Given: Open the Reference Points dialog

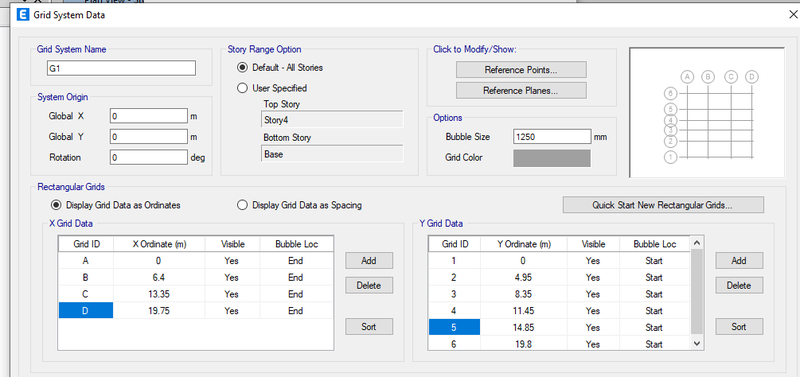Looking at the screenshot, I should (521, 70).
